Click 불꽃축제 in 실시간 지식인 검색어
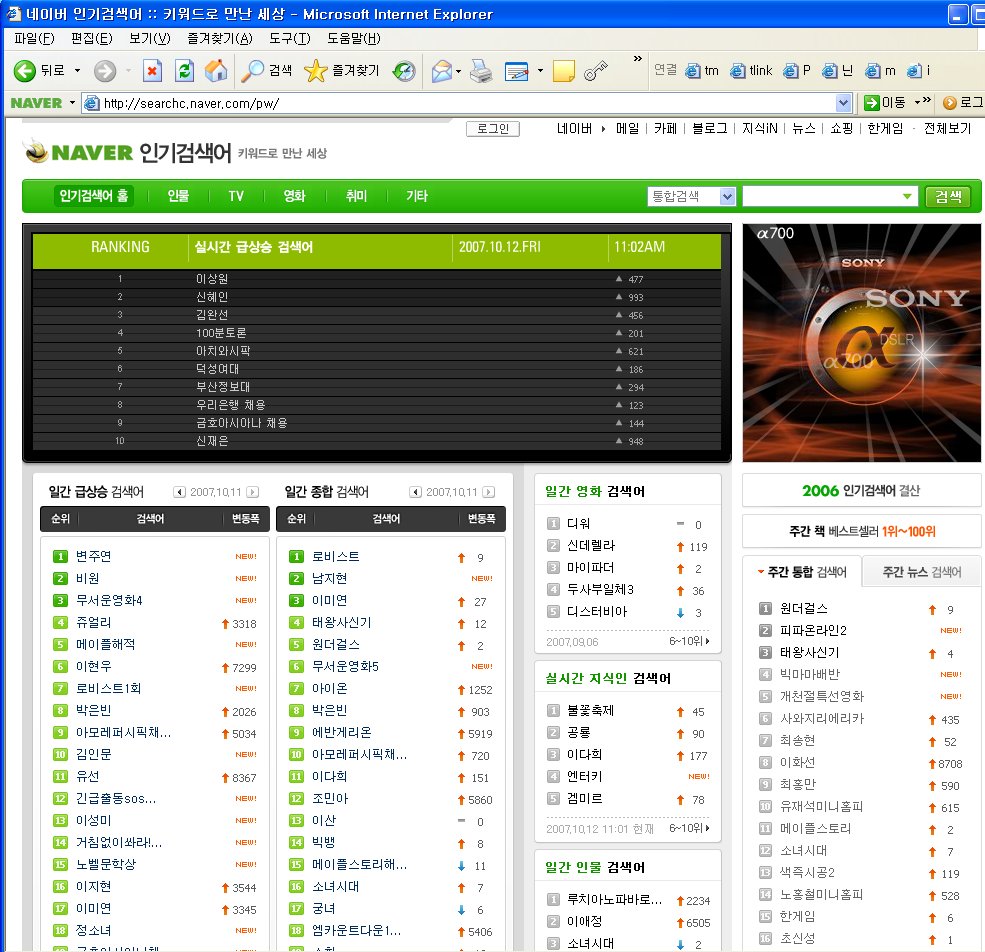This screenshot has width=985, height=952. [x=590, y=710]
